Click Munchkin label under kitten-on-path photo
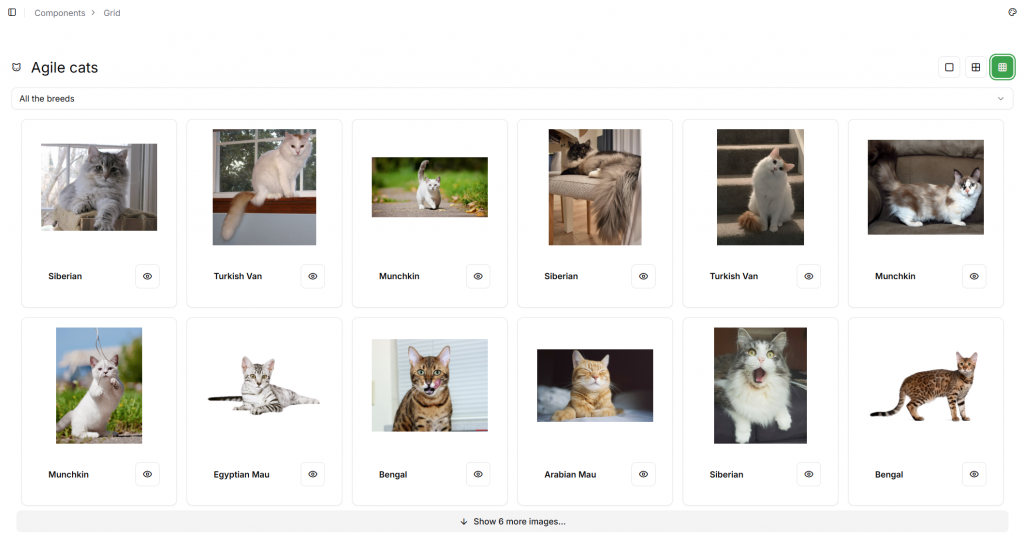1024x538 pixels. [399, 276]
